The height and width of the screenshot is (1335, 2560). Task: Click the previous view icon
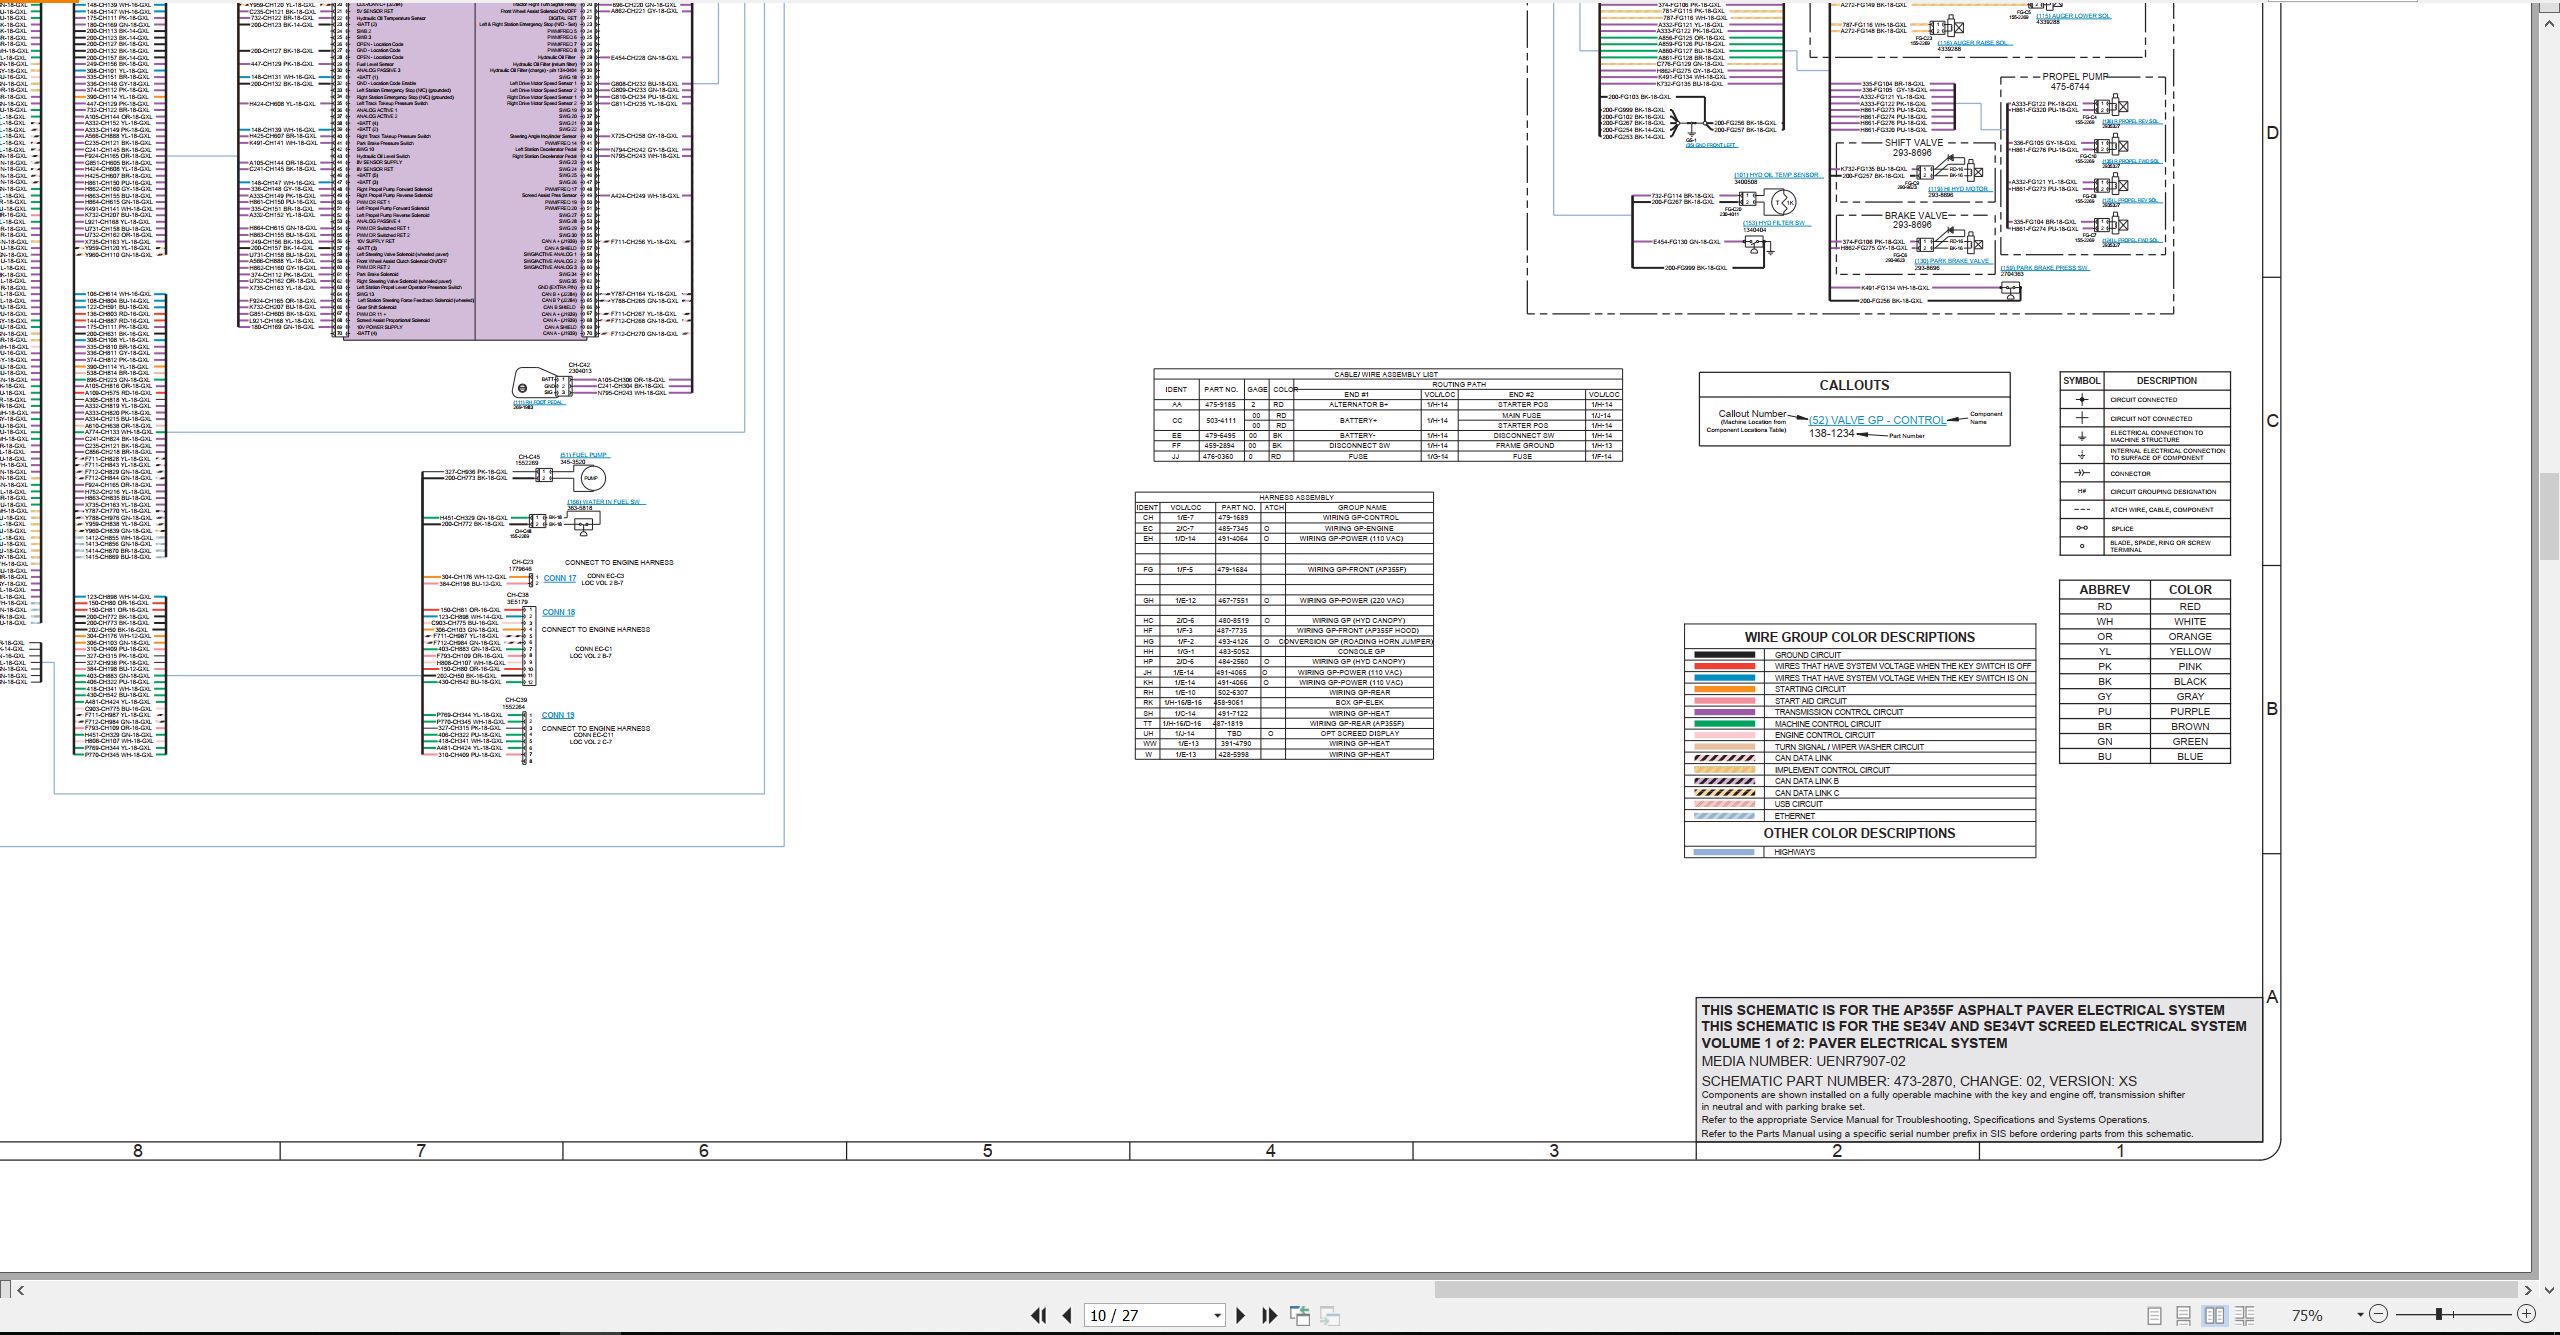1300,1315
